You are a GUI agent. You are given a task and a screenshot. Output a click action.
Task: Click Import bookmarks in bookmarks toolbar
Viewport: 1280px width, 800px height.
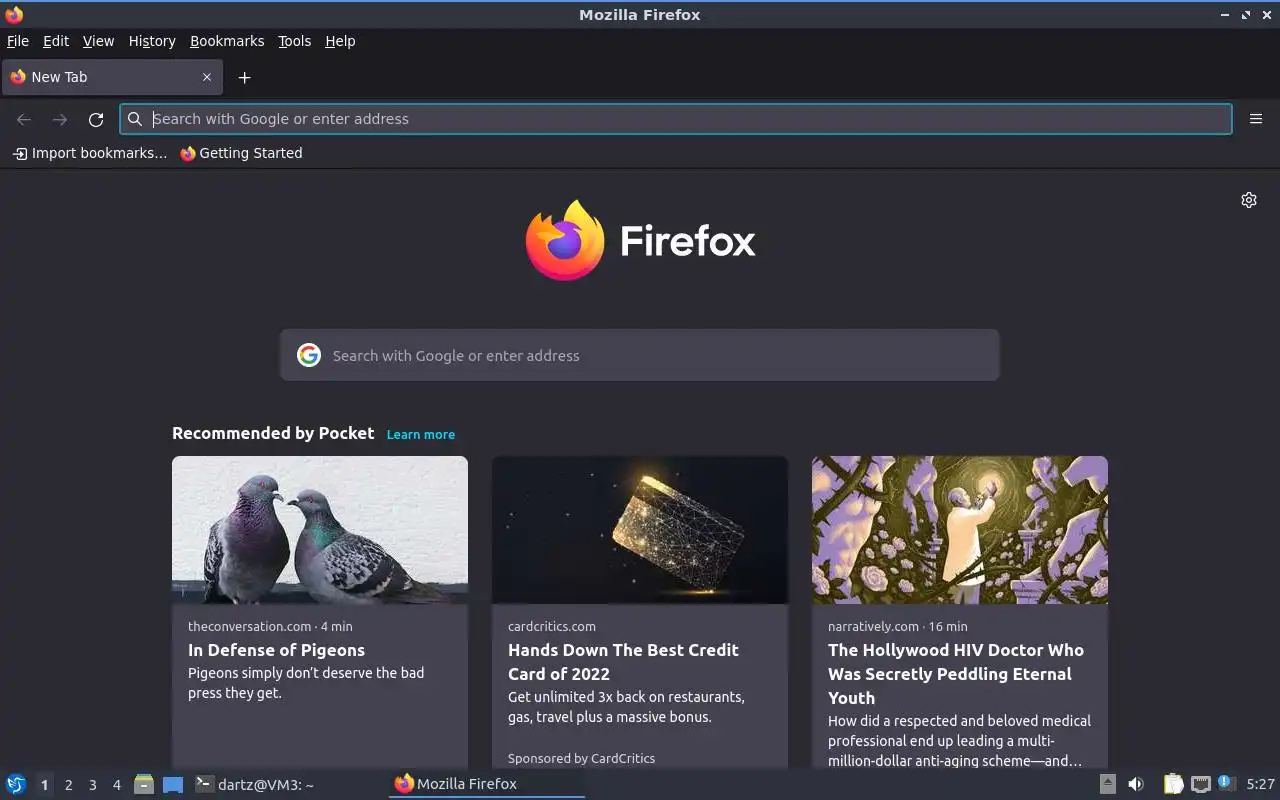tap(89, 153)
